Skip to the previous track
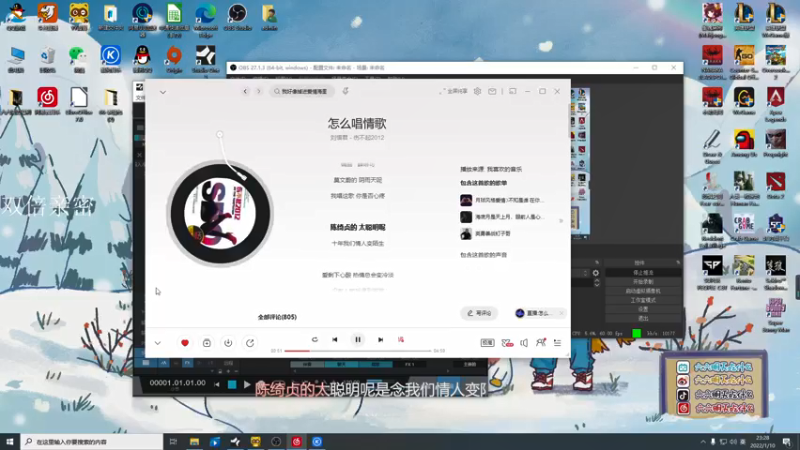Viewport: 800px width, 450px height. [335, 339]
